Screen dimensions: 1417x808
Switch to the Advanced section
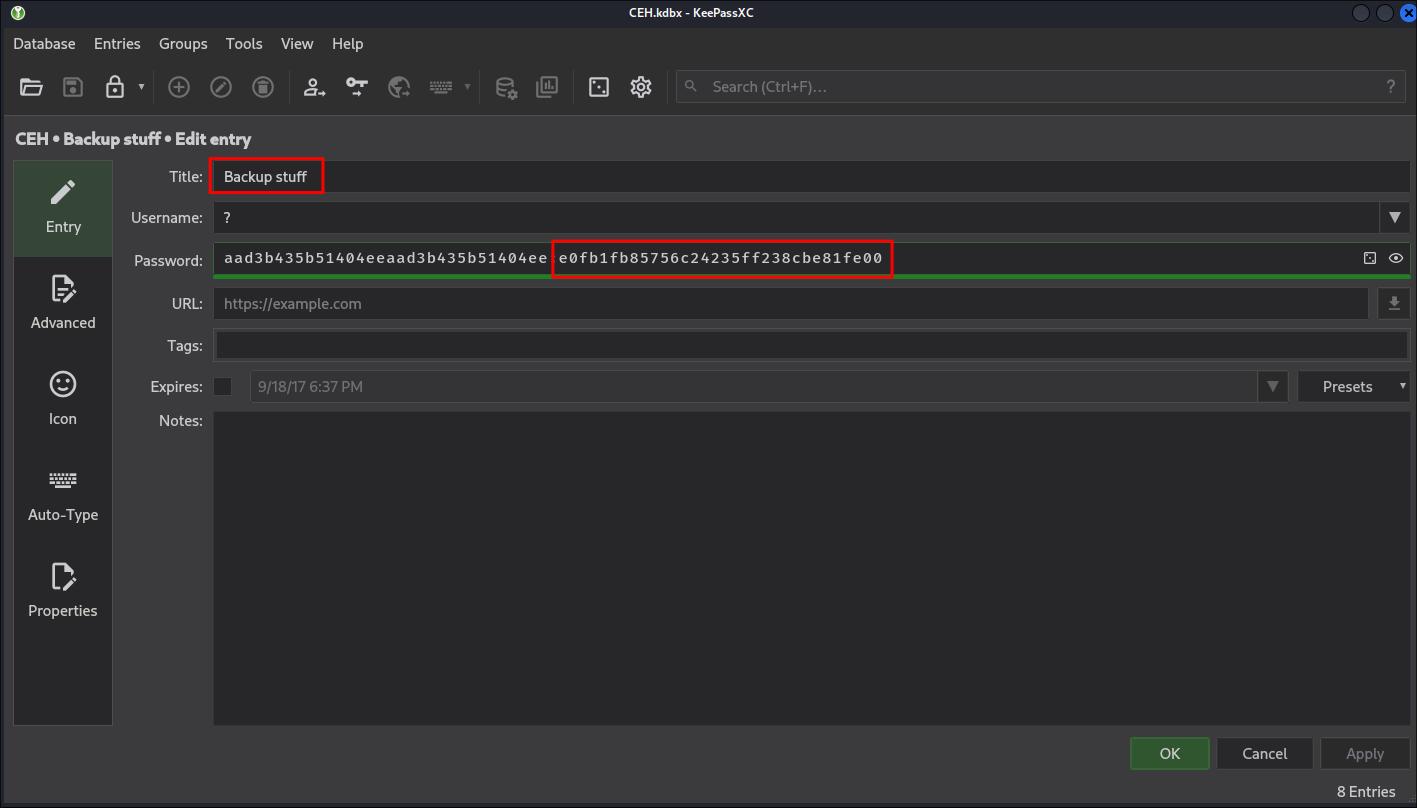coord(63,304)
